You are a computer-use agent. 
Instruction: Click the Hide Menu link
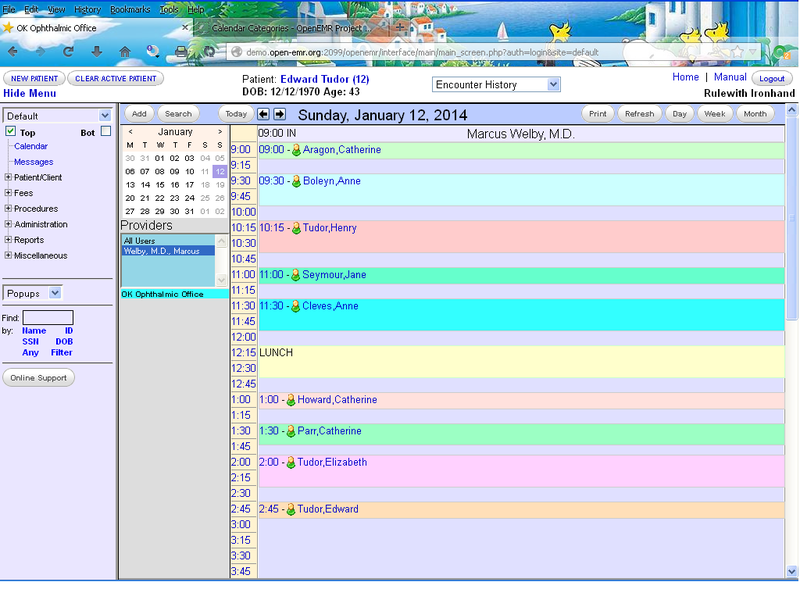pos(30,93)
